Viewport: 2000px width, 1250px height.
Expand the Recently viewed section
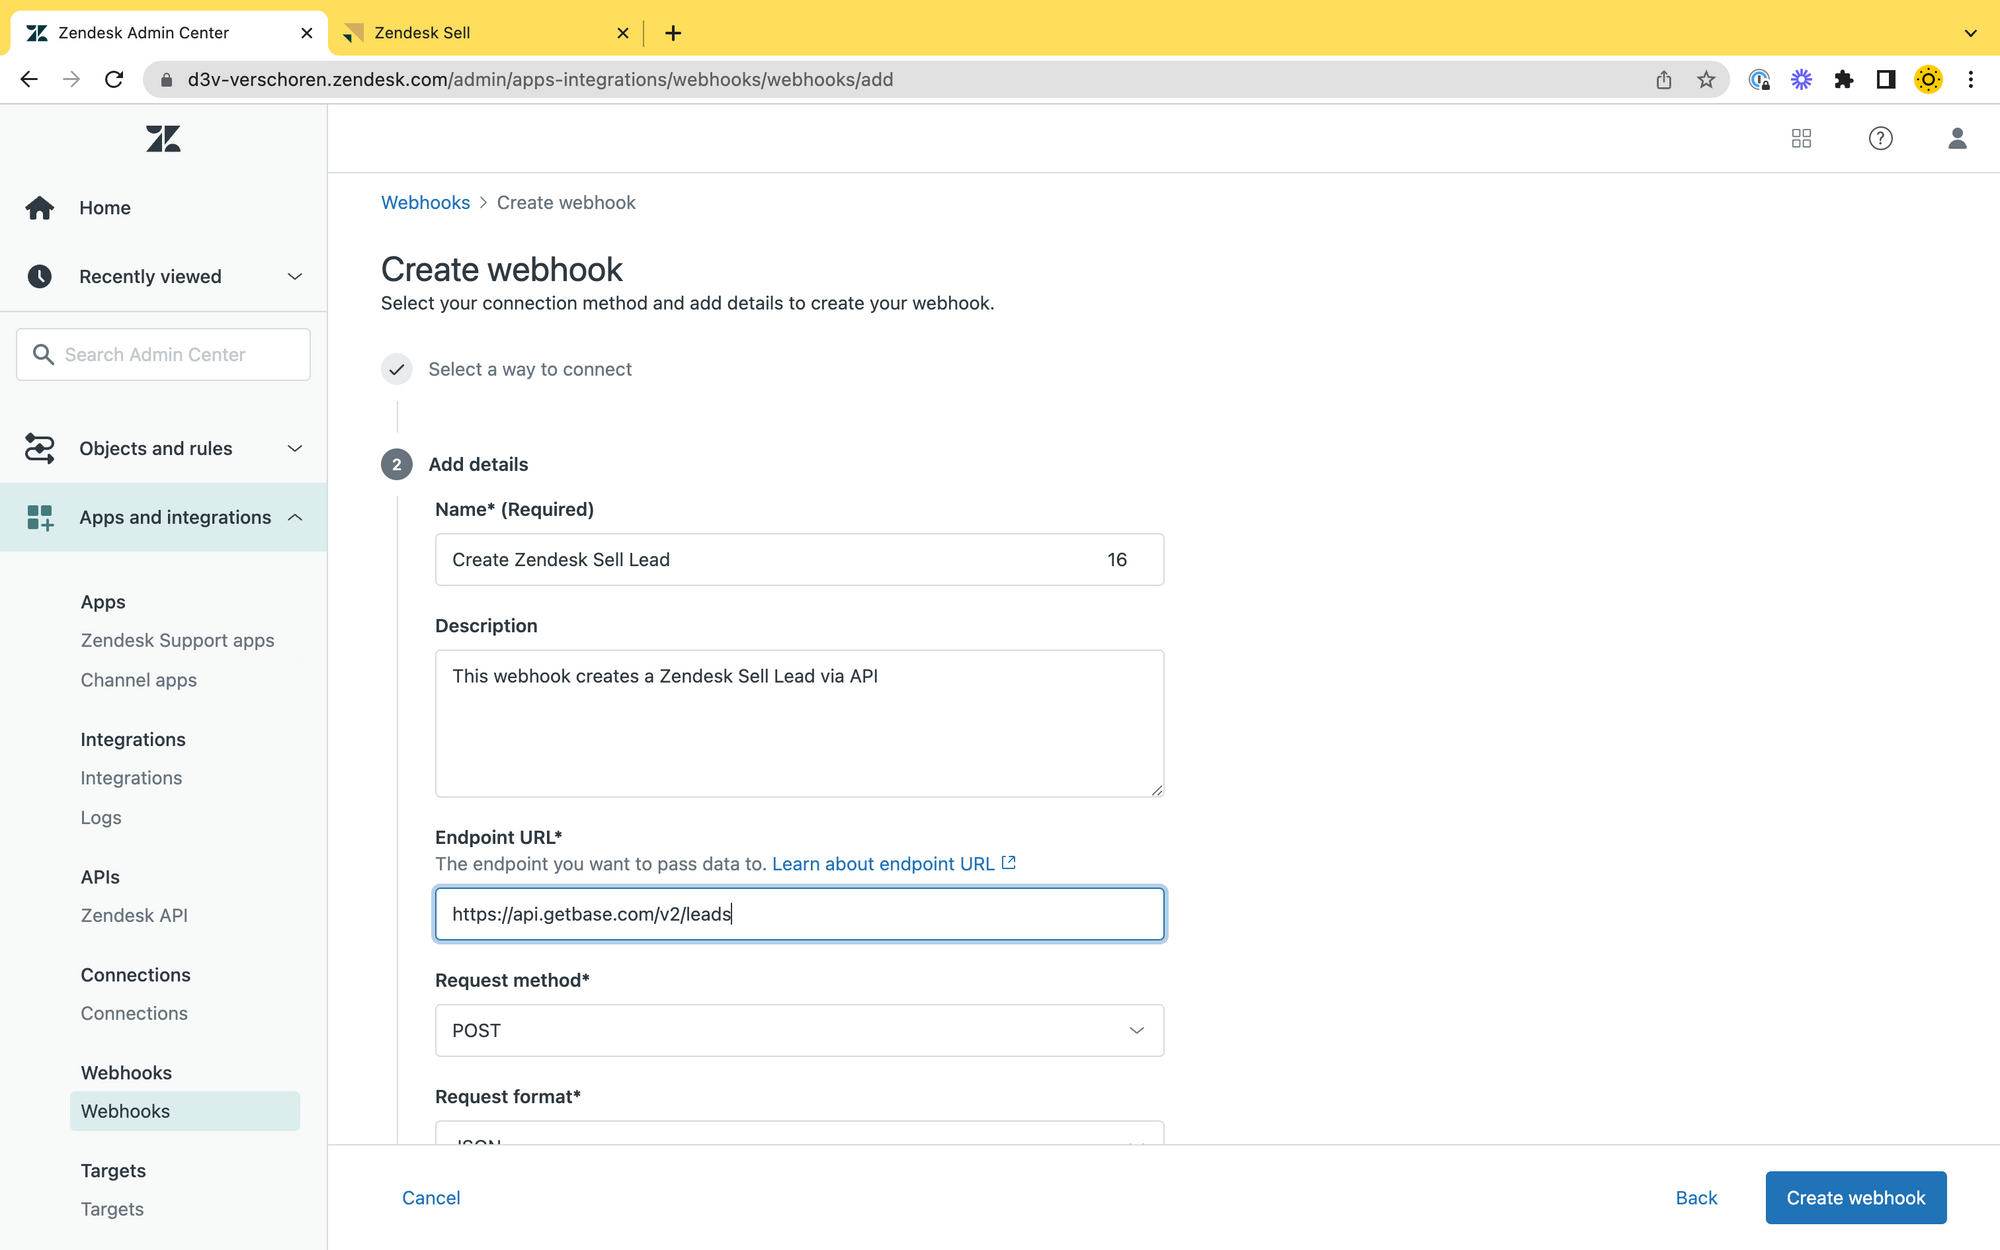coord(294,277)
